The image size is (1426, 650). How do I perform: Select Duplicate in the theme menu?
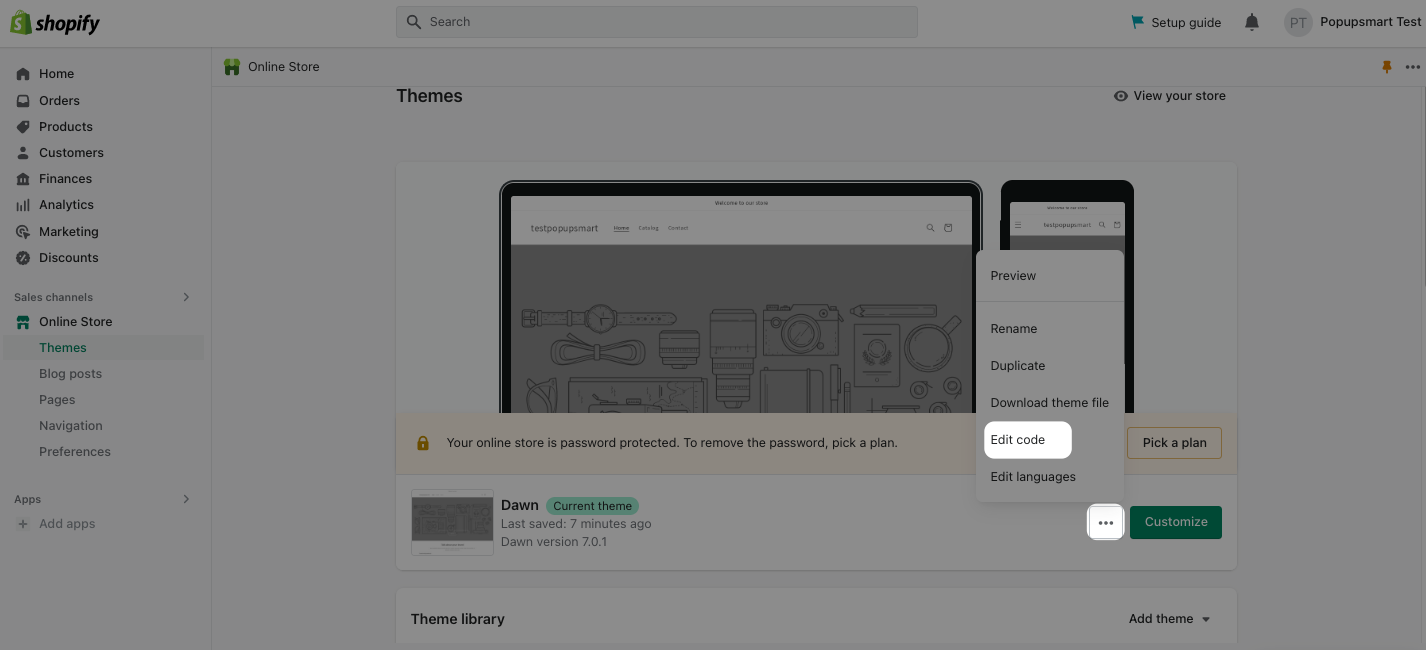point(1017,365)
